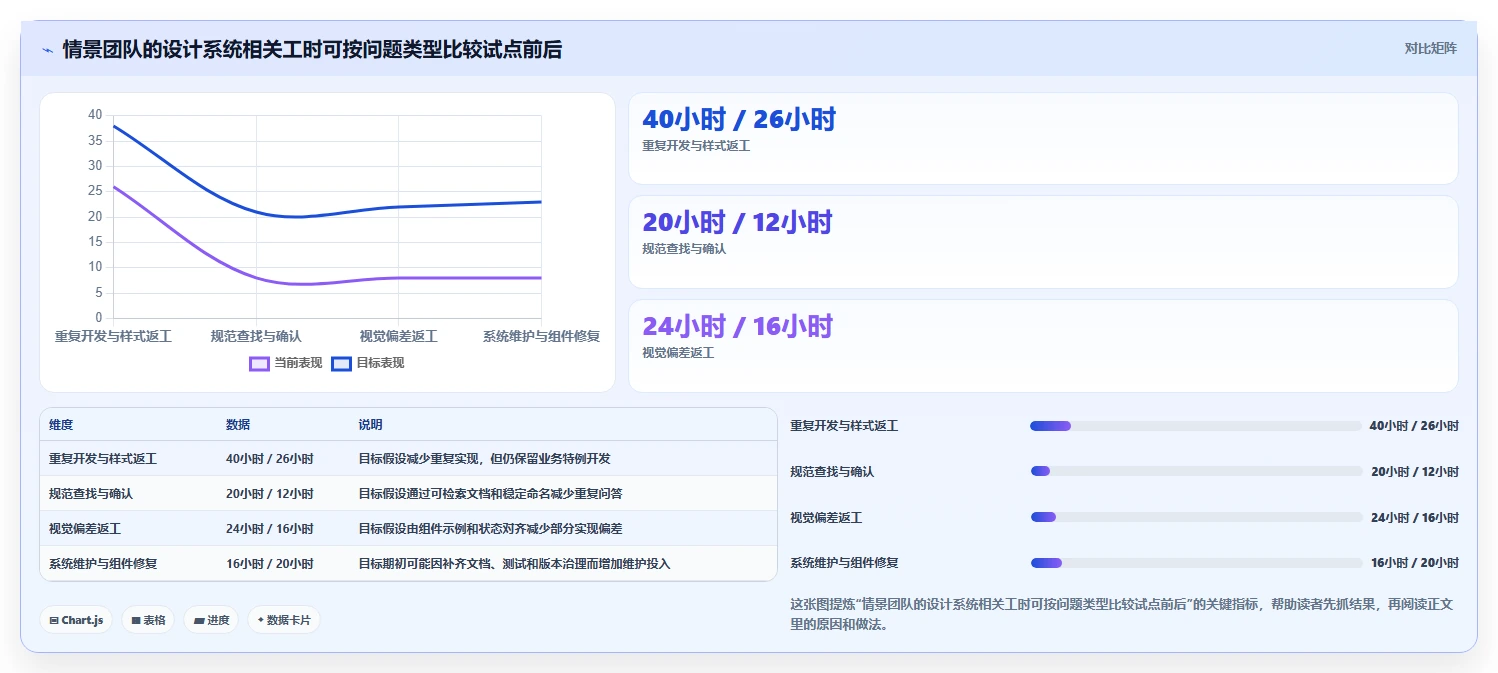The image size is (1498, 673).
Task: Click progress value 16小时 / 20小时
Action: pyautogui.click(x=1414, y=563)
